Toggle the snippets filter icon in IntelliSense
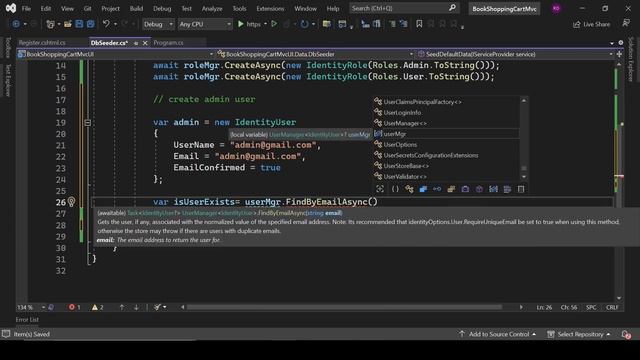This screenshot has height=360, width=640. pyautogui.click(x=521, y=189)
